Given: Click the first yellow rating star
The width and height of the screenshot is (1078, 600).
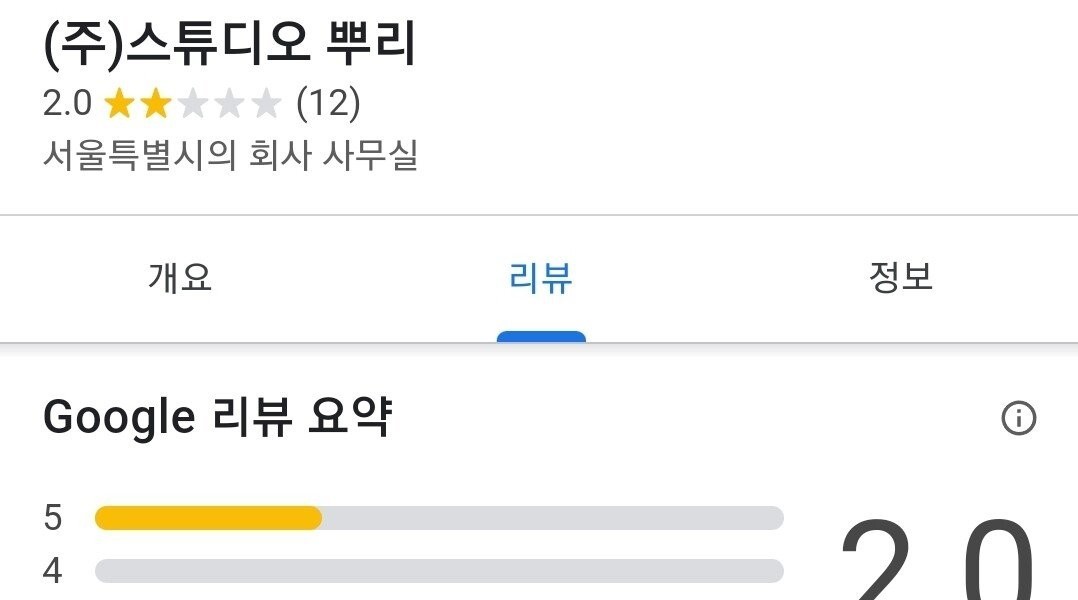Looking at the screenshot, I should [118, 103].
